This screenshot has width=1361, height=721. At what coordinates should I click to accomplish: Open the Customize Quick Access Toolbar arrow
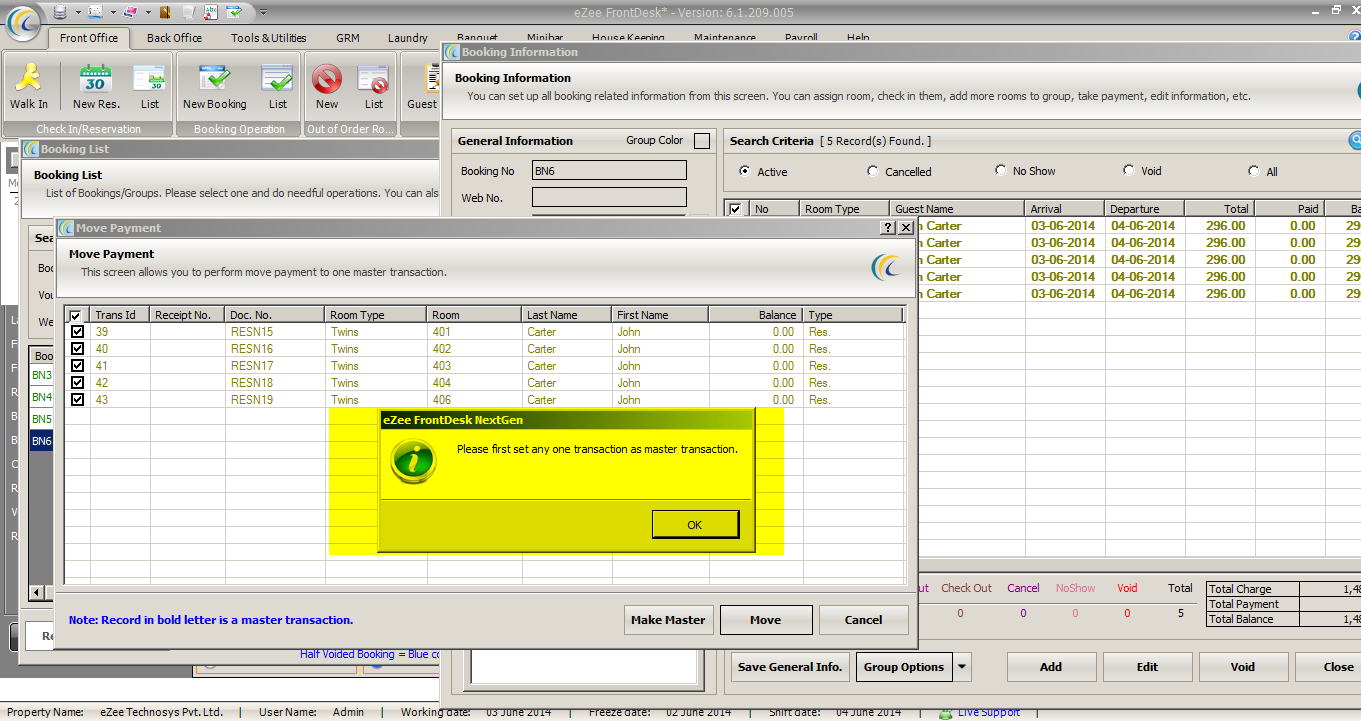(262, 13)
